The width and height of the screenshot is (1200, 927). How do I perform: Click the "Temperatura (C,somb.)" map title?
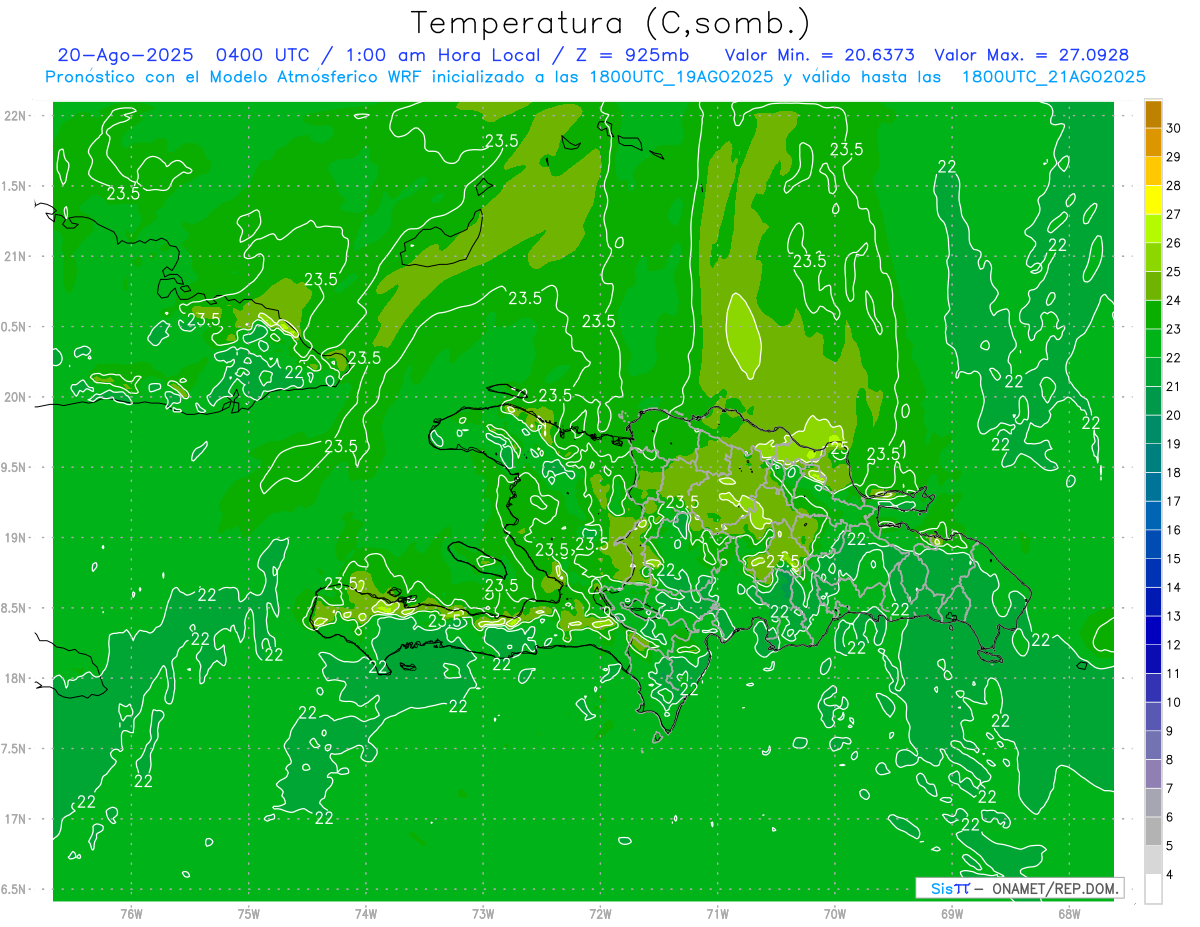click(x=610, y=23)
